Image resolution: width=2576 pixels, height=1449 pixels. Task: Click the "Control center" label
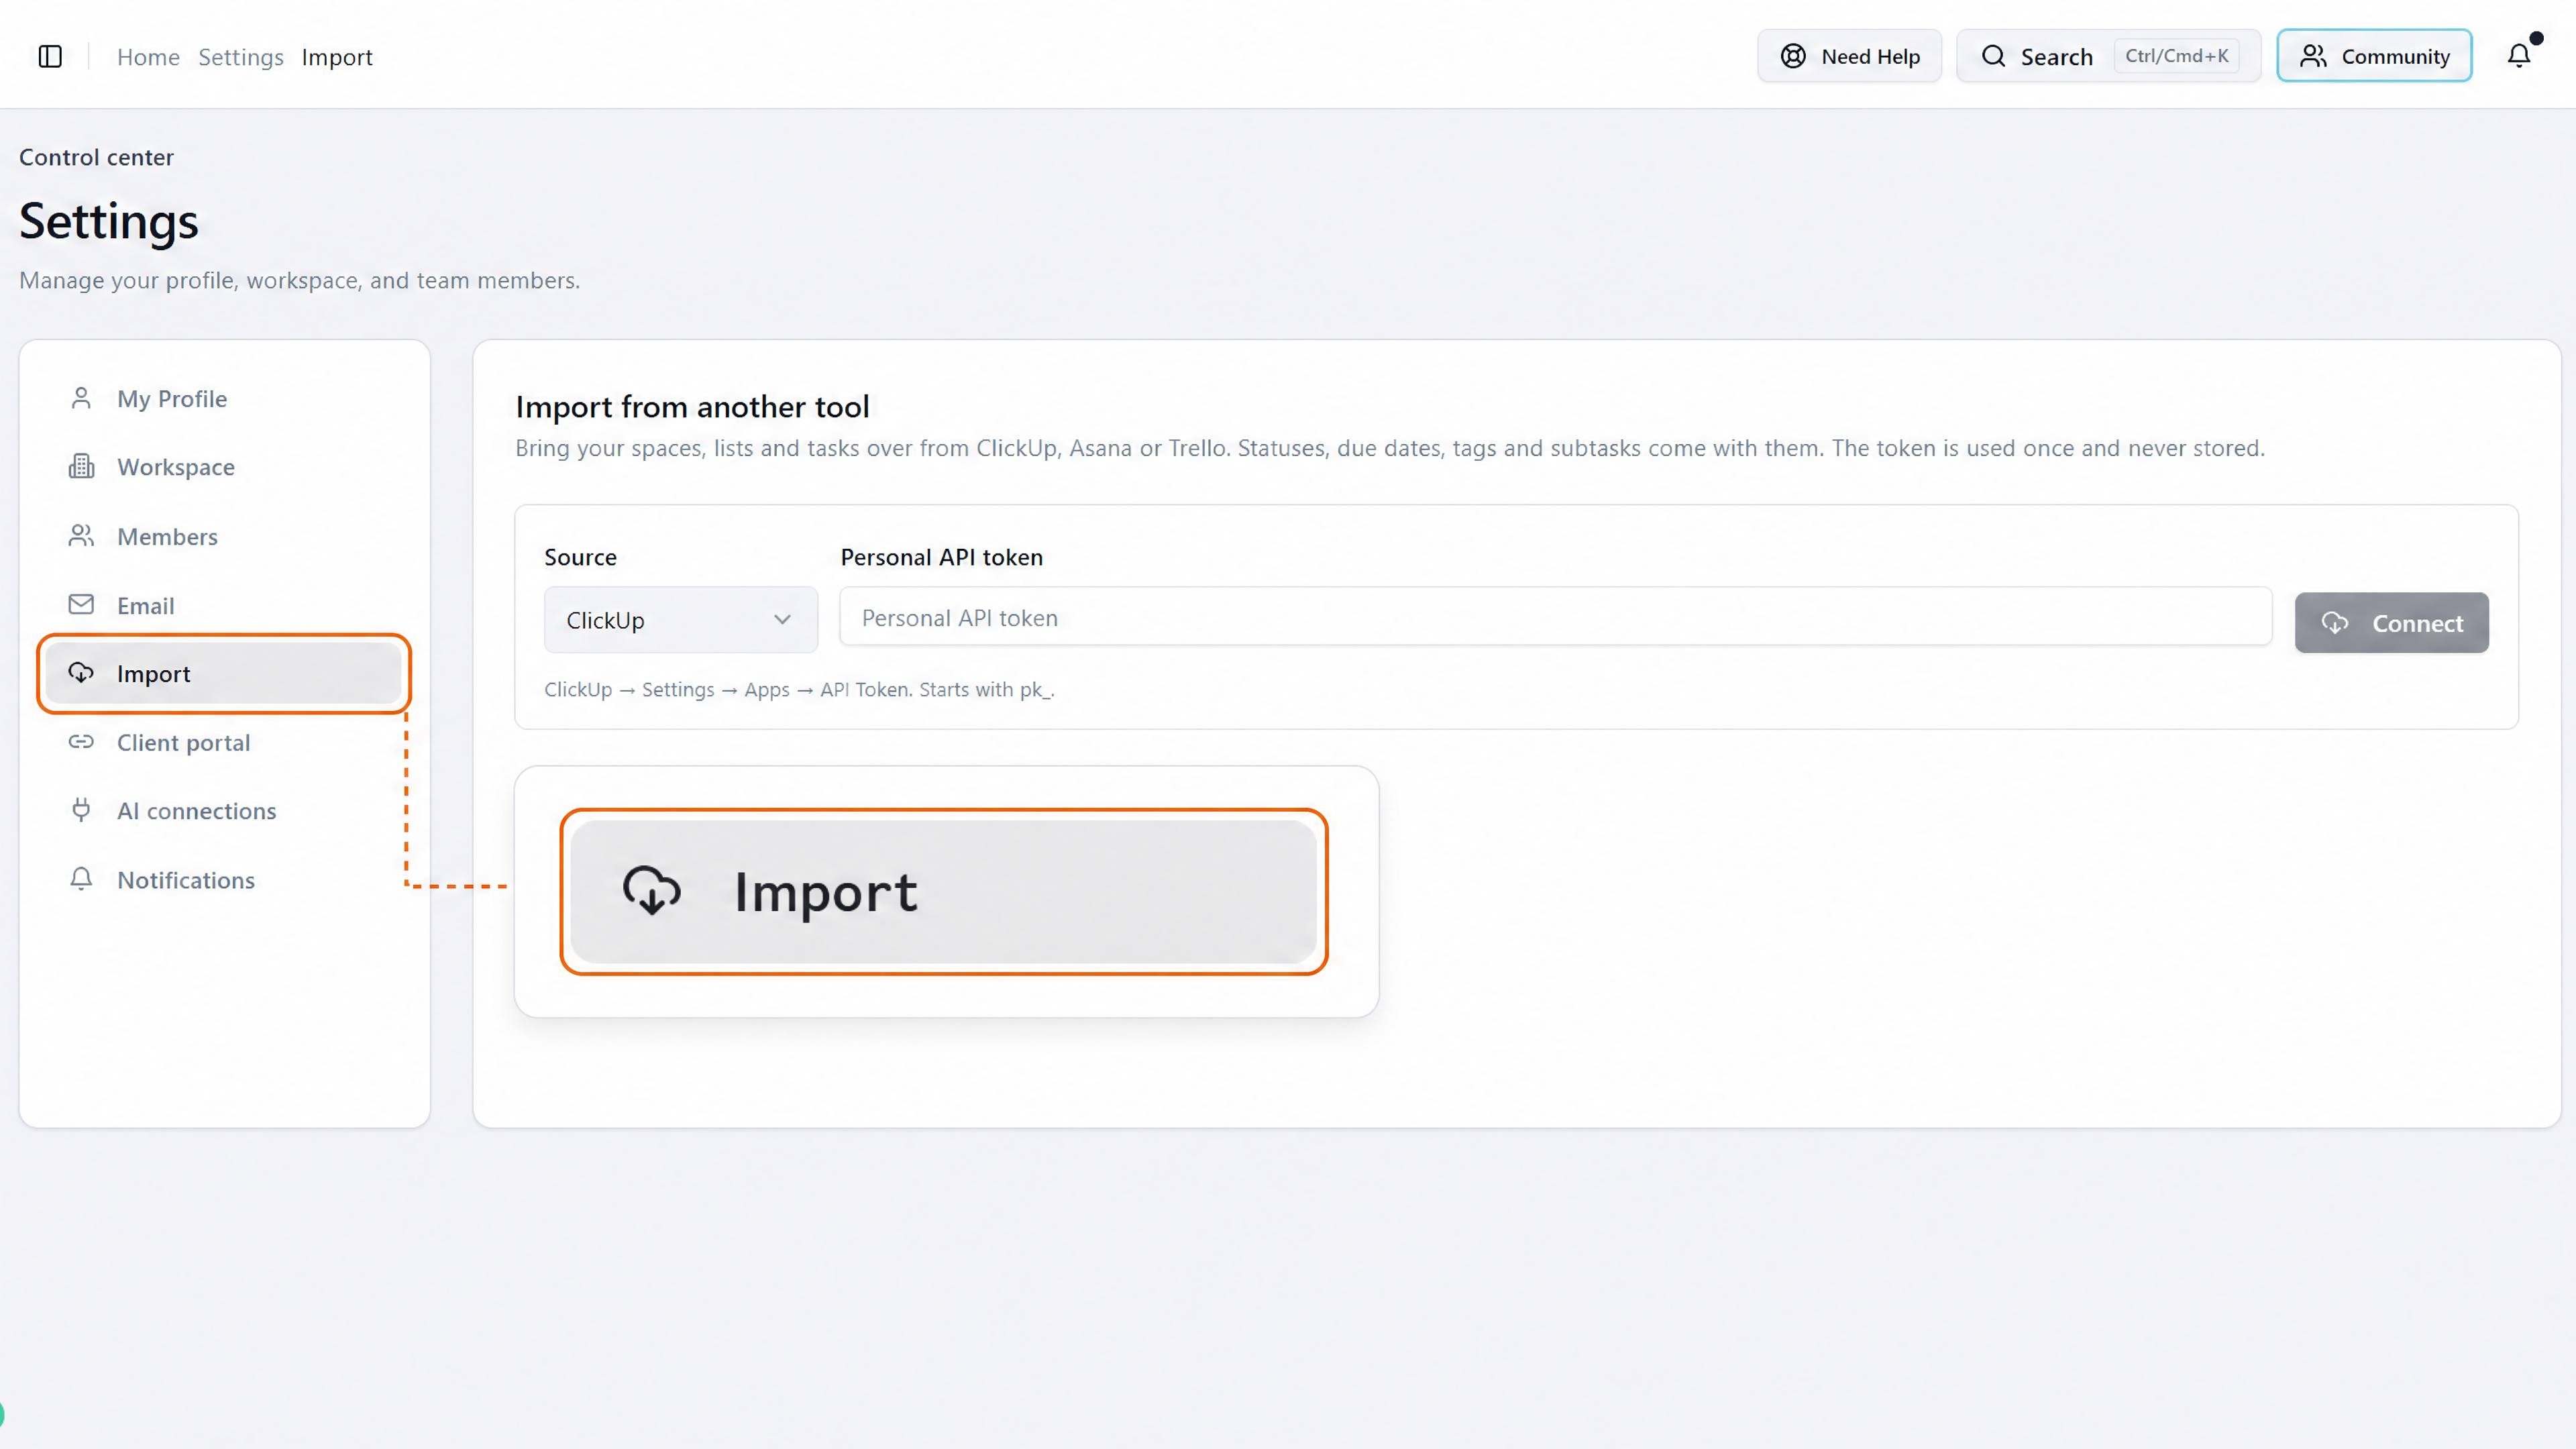click(96, 157)
